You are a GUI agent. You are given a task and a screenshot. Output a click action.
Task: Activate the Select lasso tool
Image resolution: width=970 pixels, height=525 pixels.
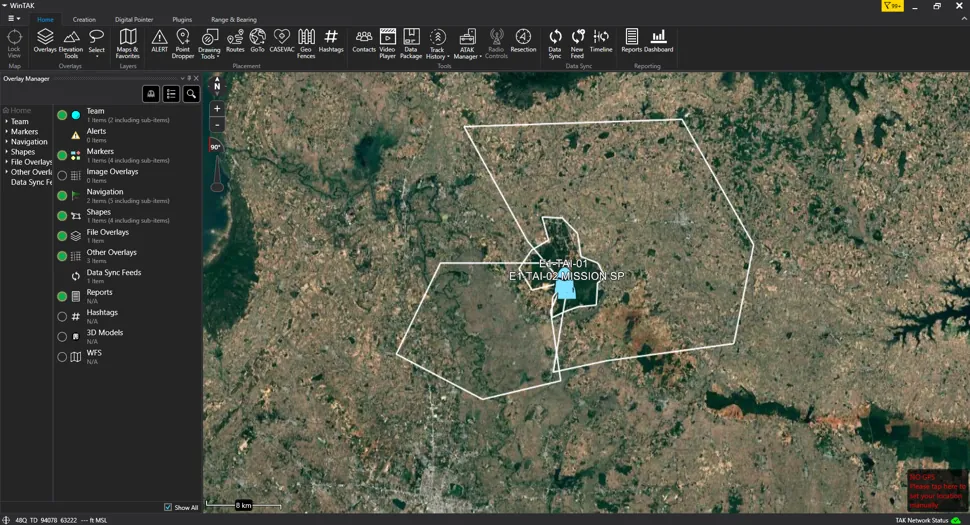pyautogui.click(x=97, y=43)
